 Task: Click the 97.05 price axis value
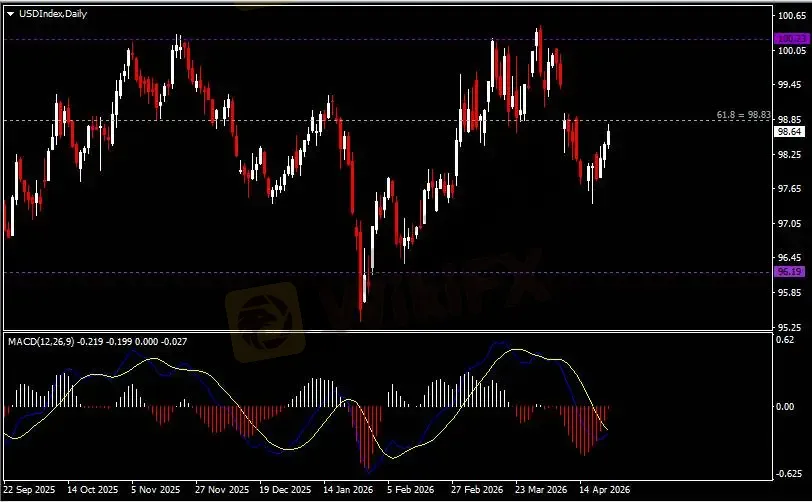pyautogui.click(x=790, y=223)
